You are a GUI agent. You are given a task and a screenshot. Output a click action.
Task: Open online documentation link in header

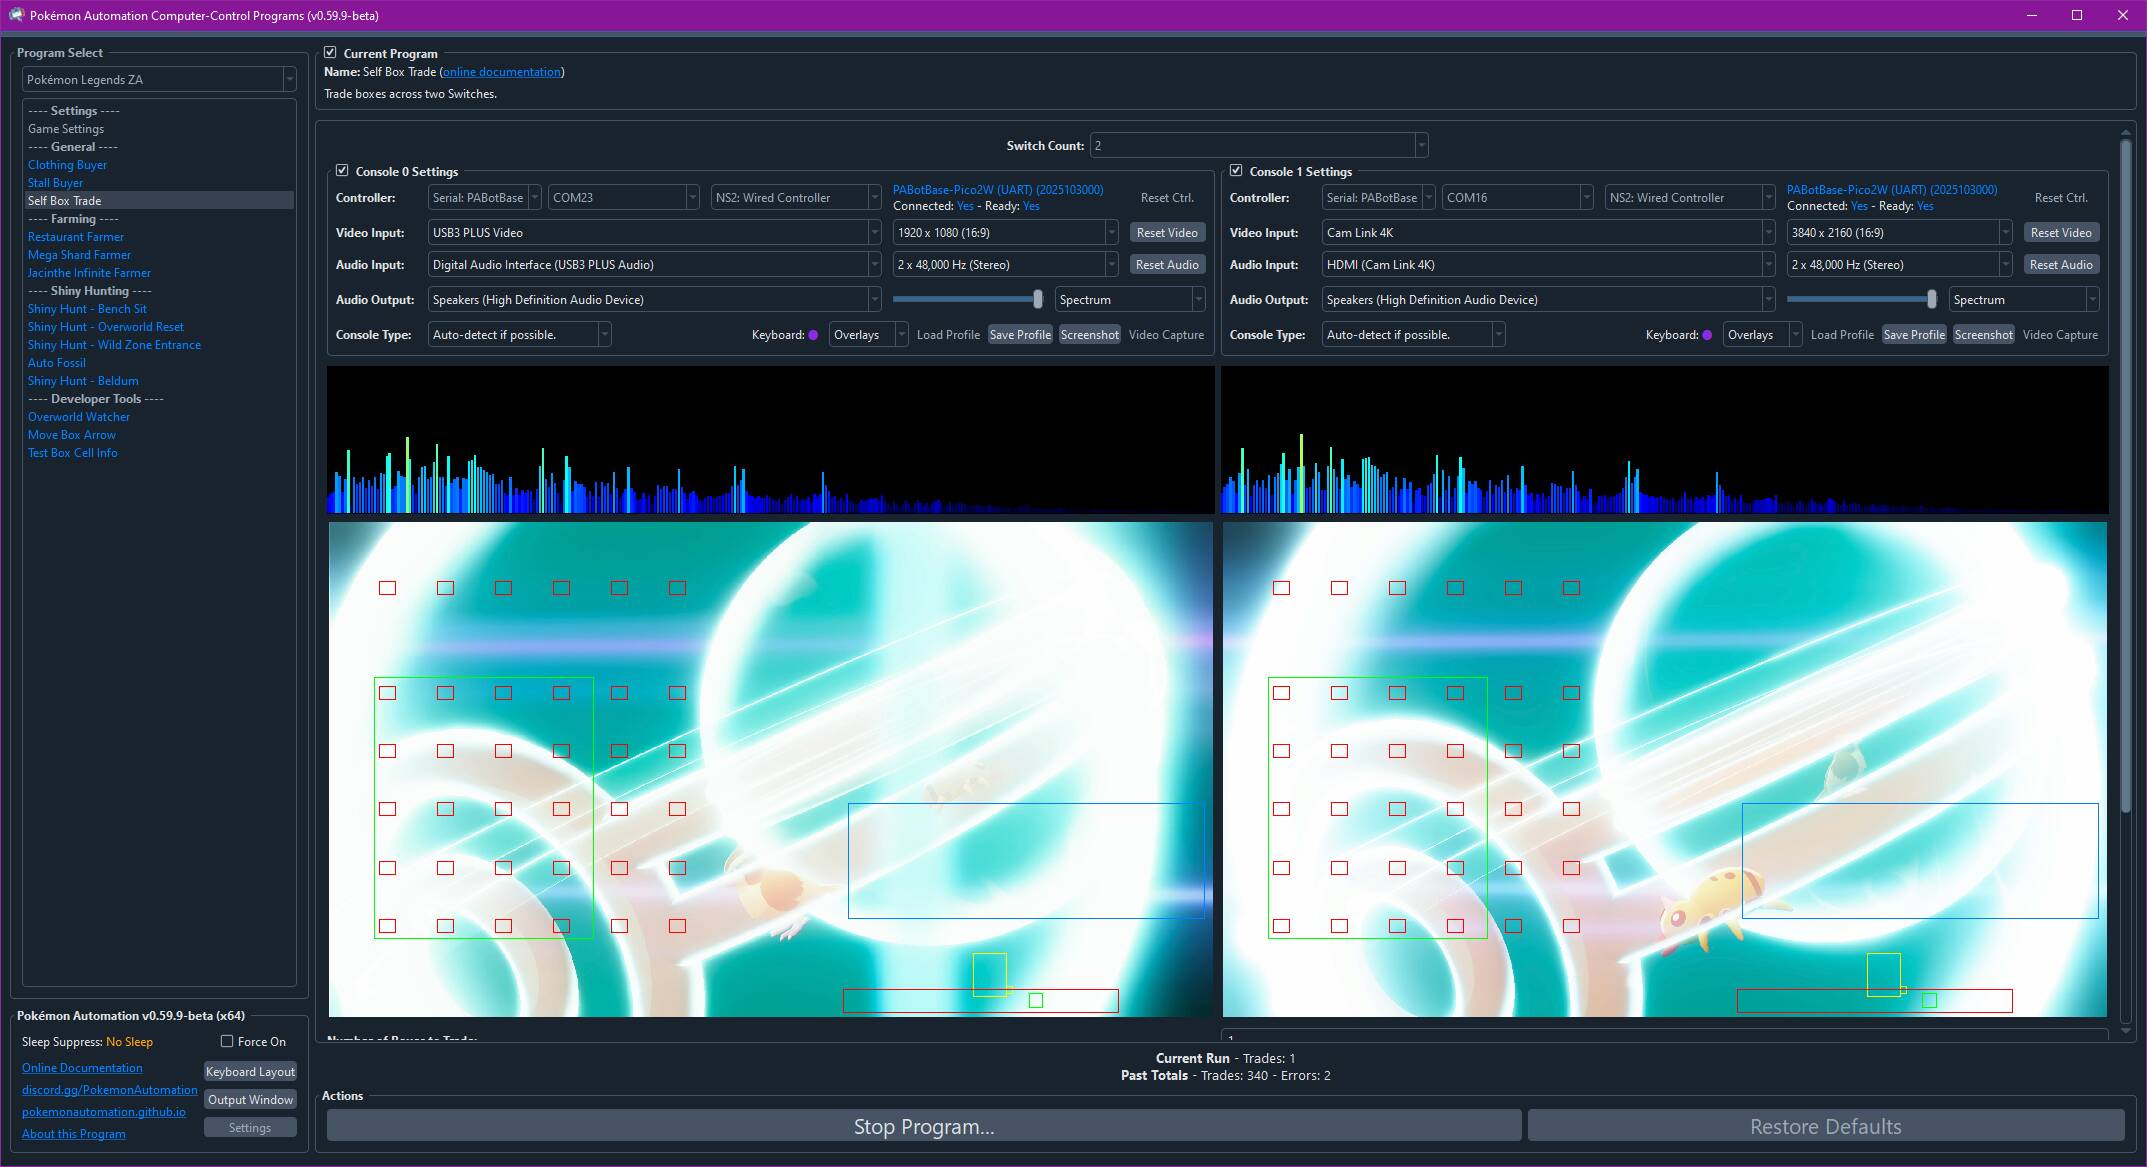(502, 72)
